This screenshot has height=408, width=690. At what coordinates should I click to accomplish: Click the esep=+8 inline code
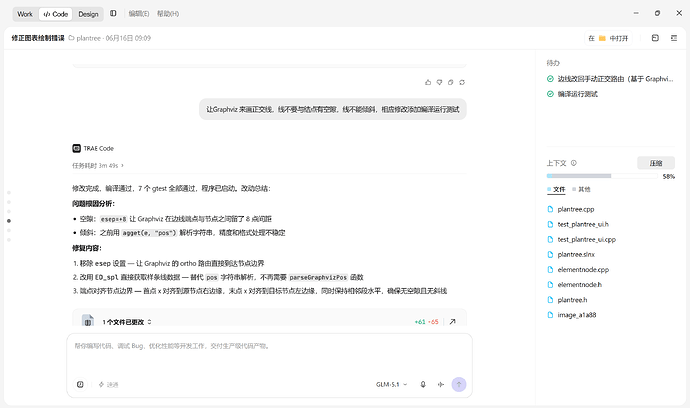point(114,219)
